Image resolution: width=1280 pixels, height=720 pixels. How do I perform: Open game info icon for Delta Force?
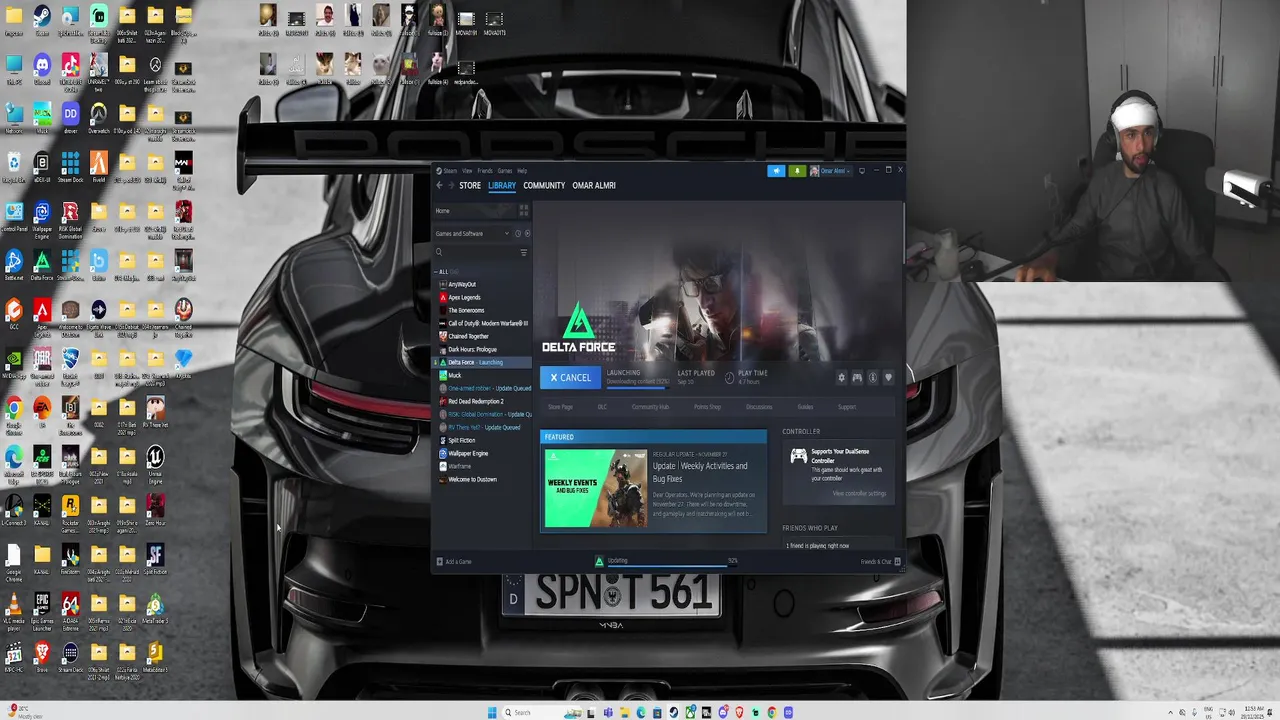[x=872, y=377]
